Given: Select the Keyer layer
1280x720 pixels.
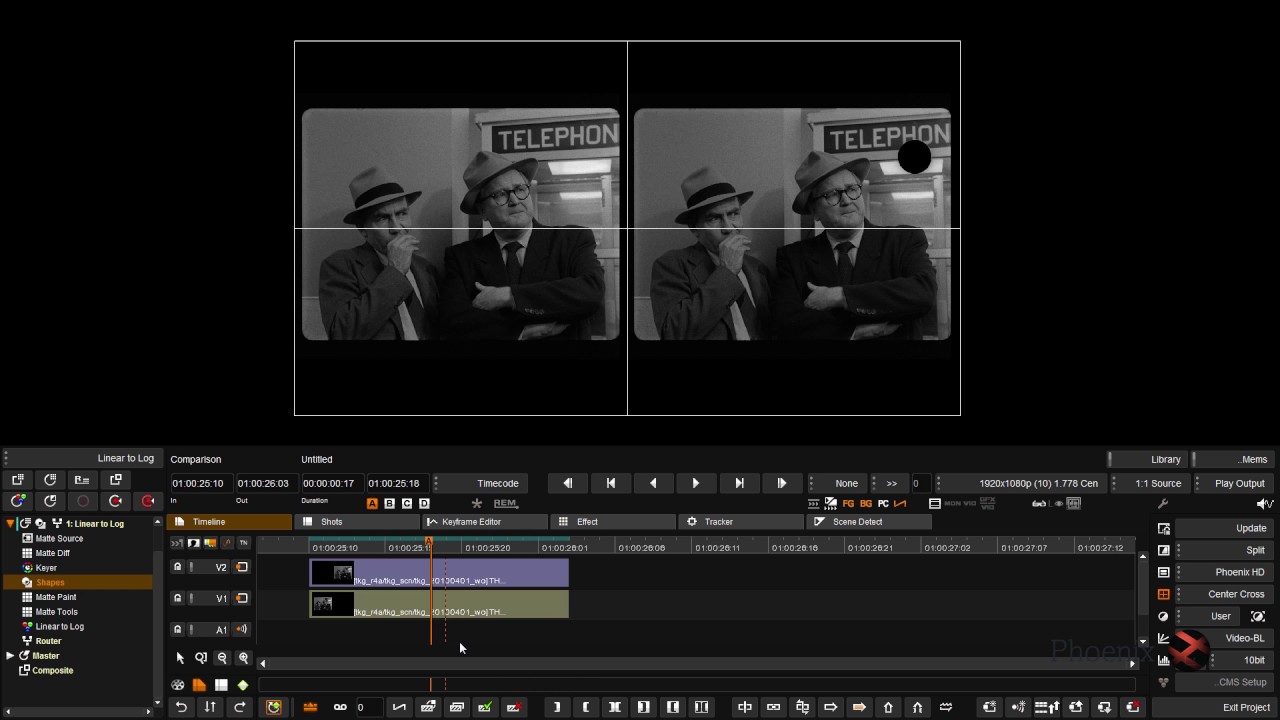Looking at the screenshot, I should (46, 568).
